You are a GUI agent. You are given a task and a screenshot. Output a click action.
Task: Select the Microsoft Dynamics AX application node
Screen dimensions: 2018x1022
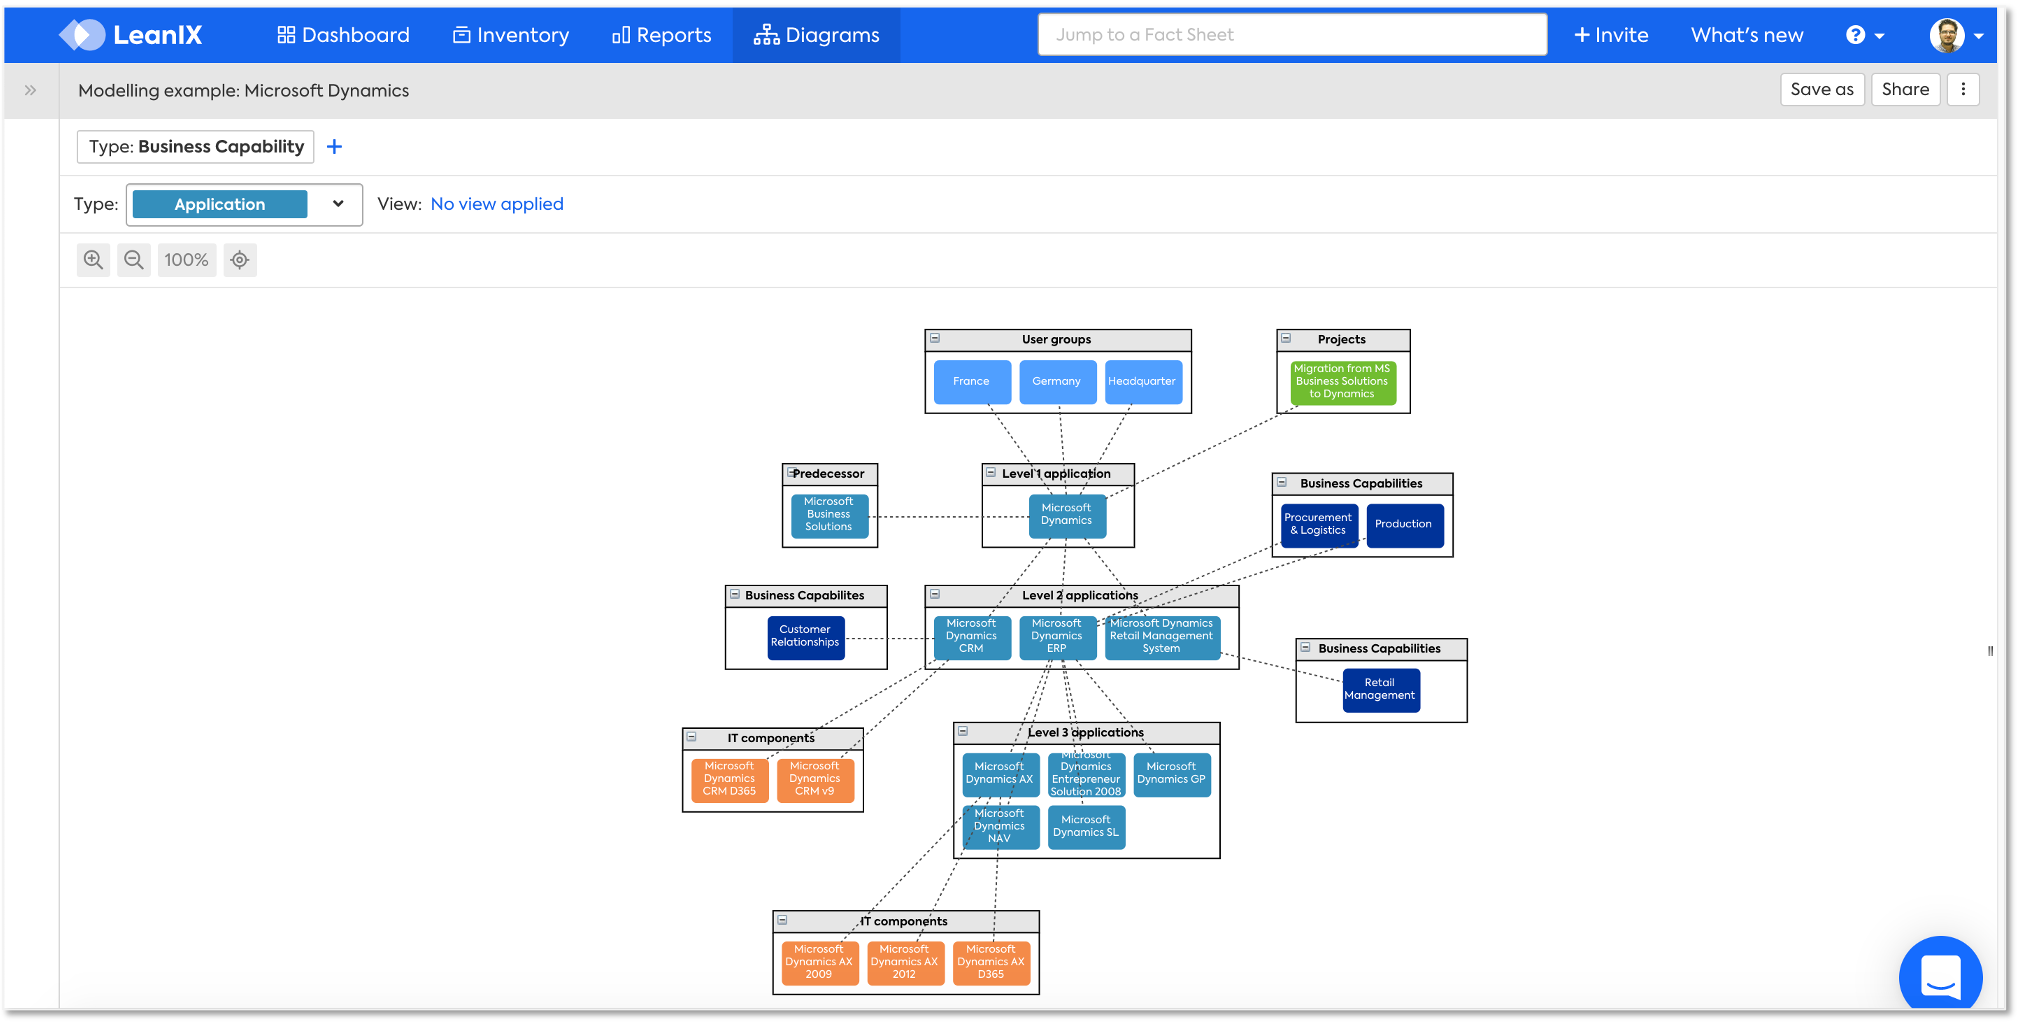(1000, 775)
